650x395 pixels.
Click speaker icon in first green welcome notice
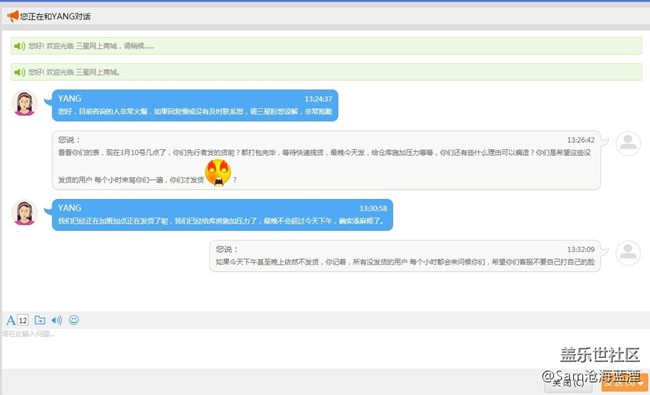tap(19, 46)
